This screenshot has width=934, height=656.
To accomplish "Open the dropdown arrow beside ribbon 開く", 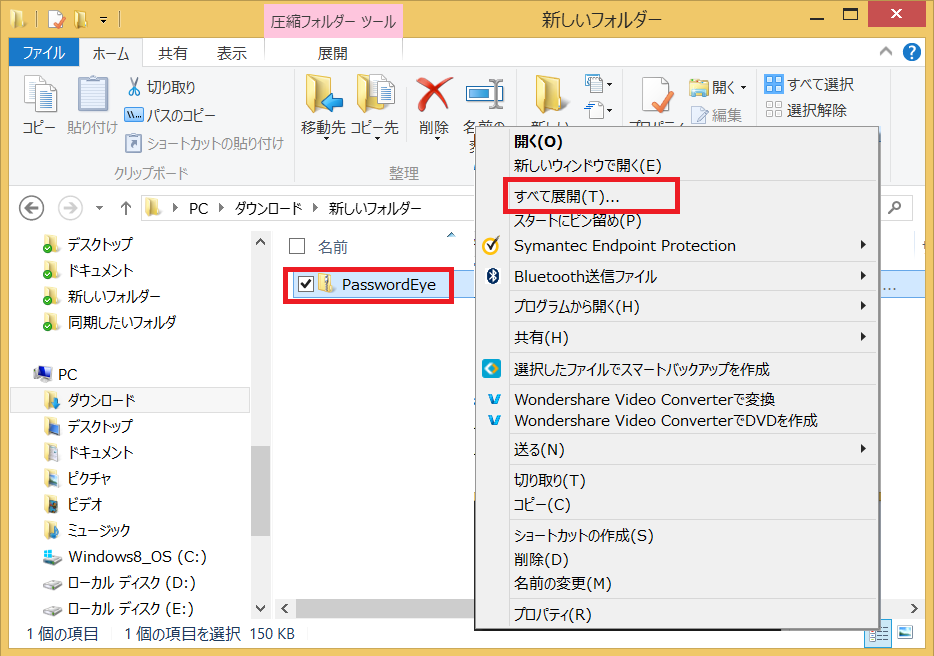I will [743, 88].
